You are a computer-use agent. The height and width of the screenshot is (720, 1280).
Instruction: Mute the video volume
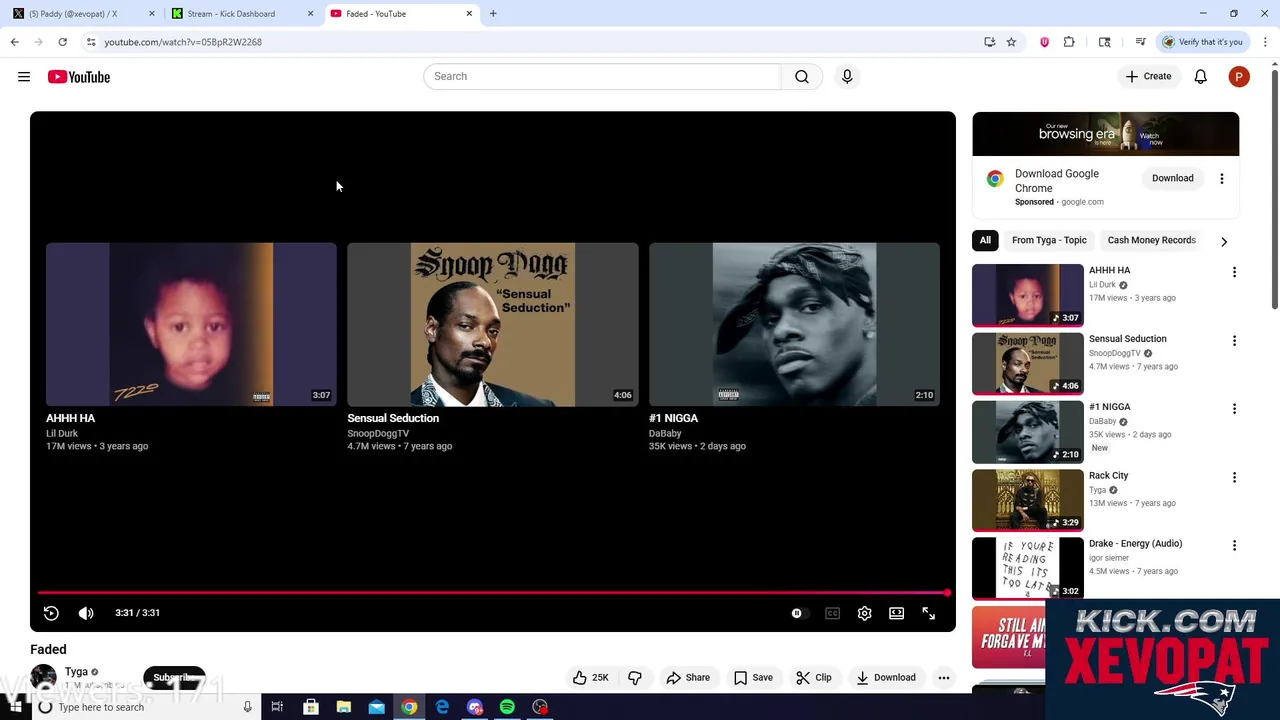click(86, 613)
